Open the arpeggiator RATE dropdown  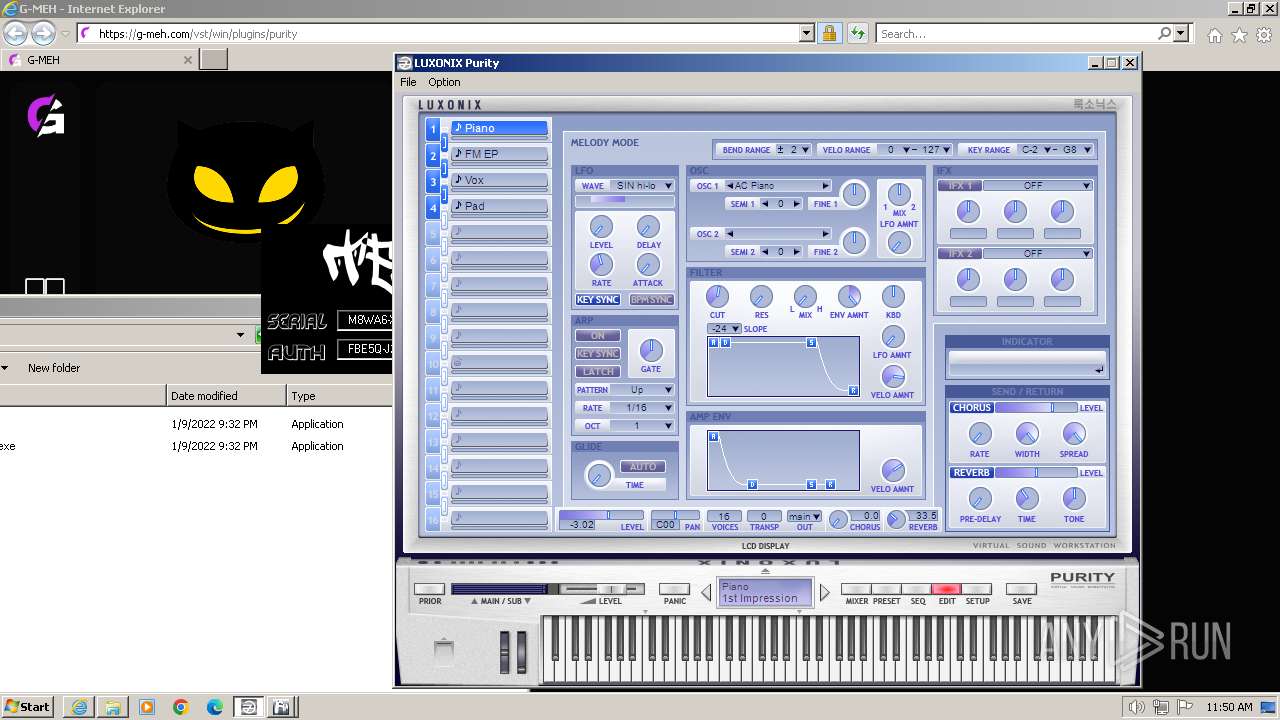pos(642,408)
